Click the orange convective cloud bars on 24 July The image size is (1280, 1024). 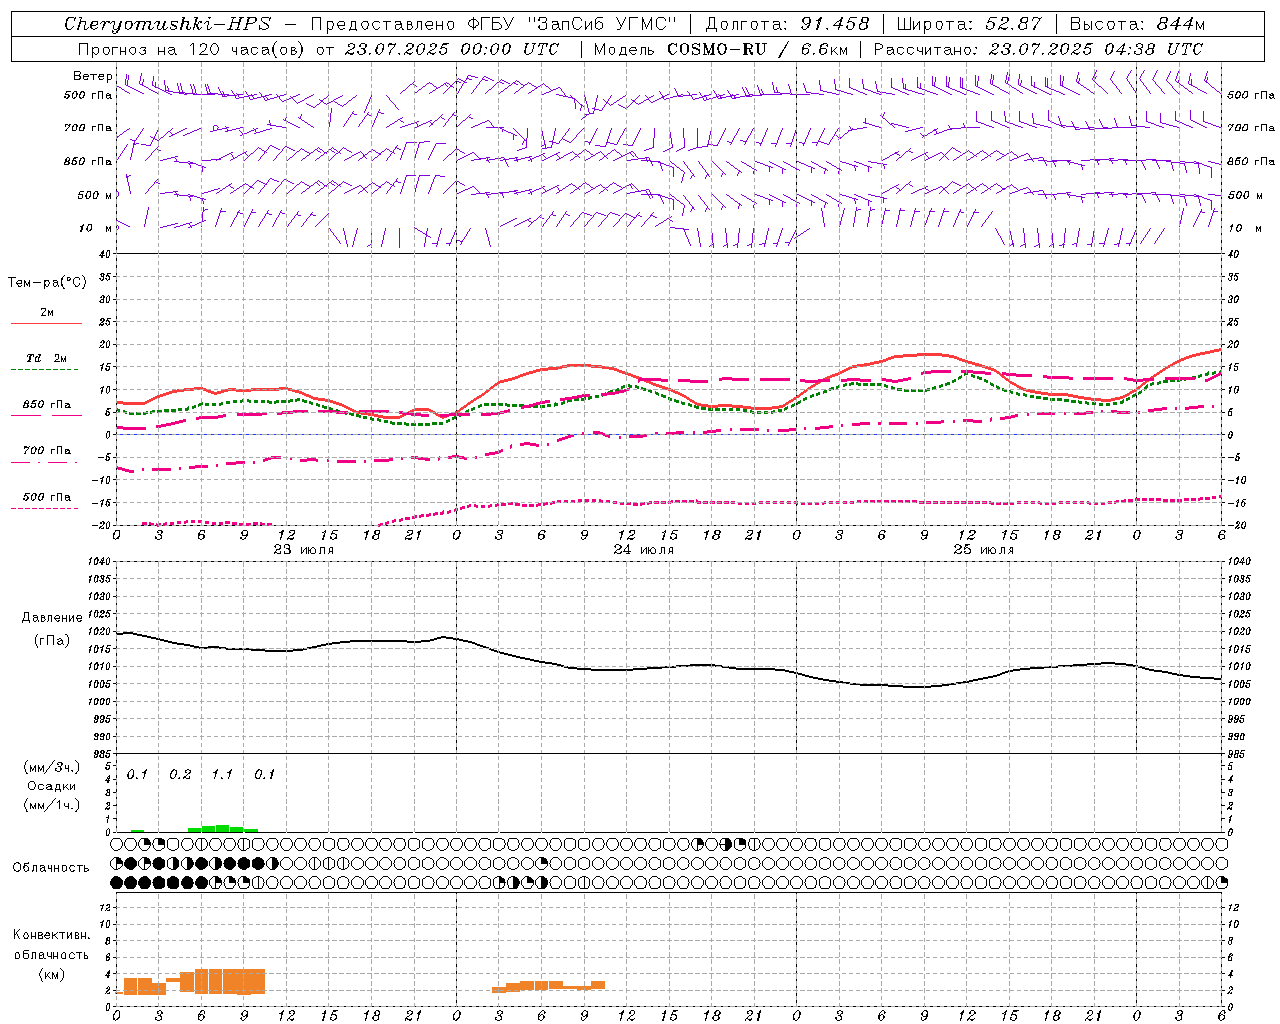point(549,986)
